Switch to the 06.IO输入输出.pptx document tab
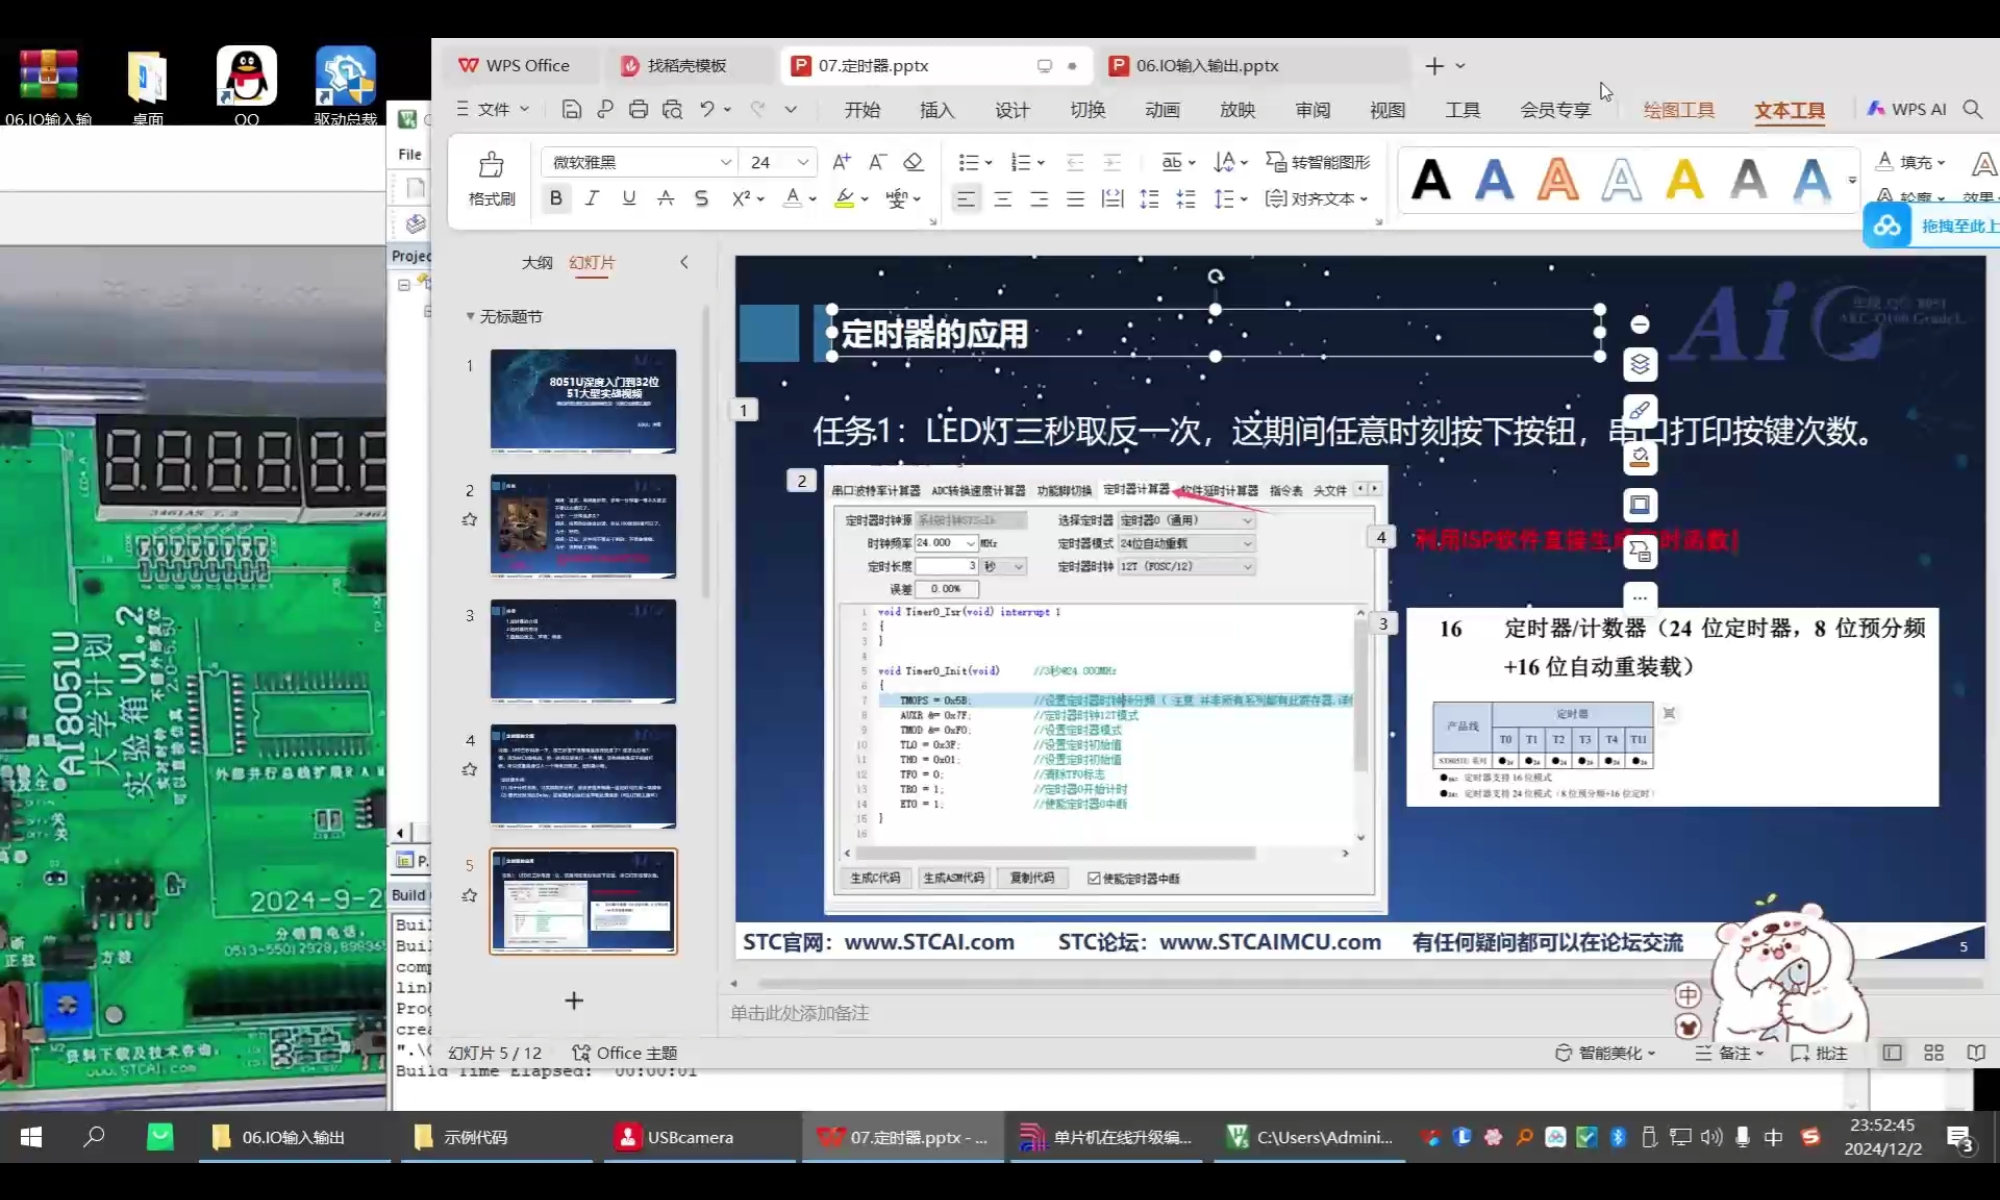This screenshot has height=1200, width=2000. (x=1206, y=65)
